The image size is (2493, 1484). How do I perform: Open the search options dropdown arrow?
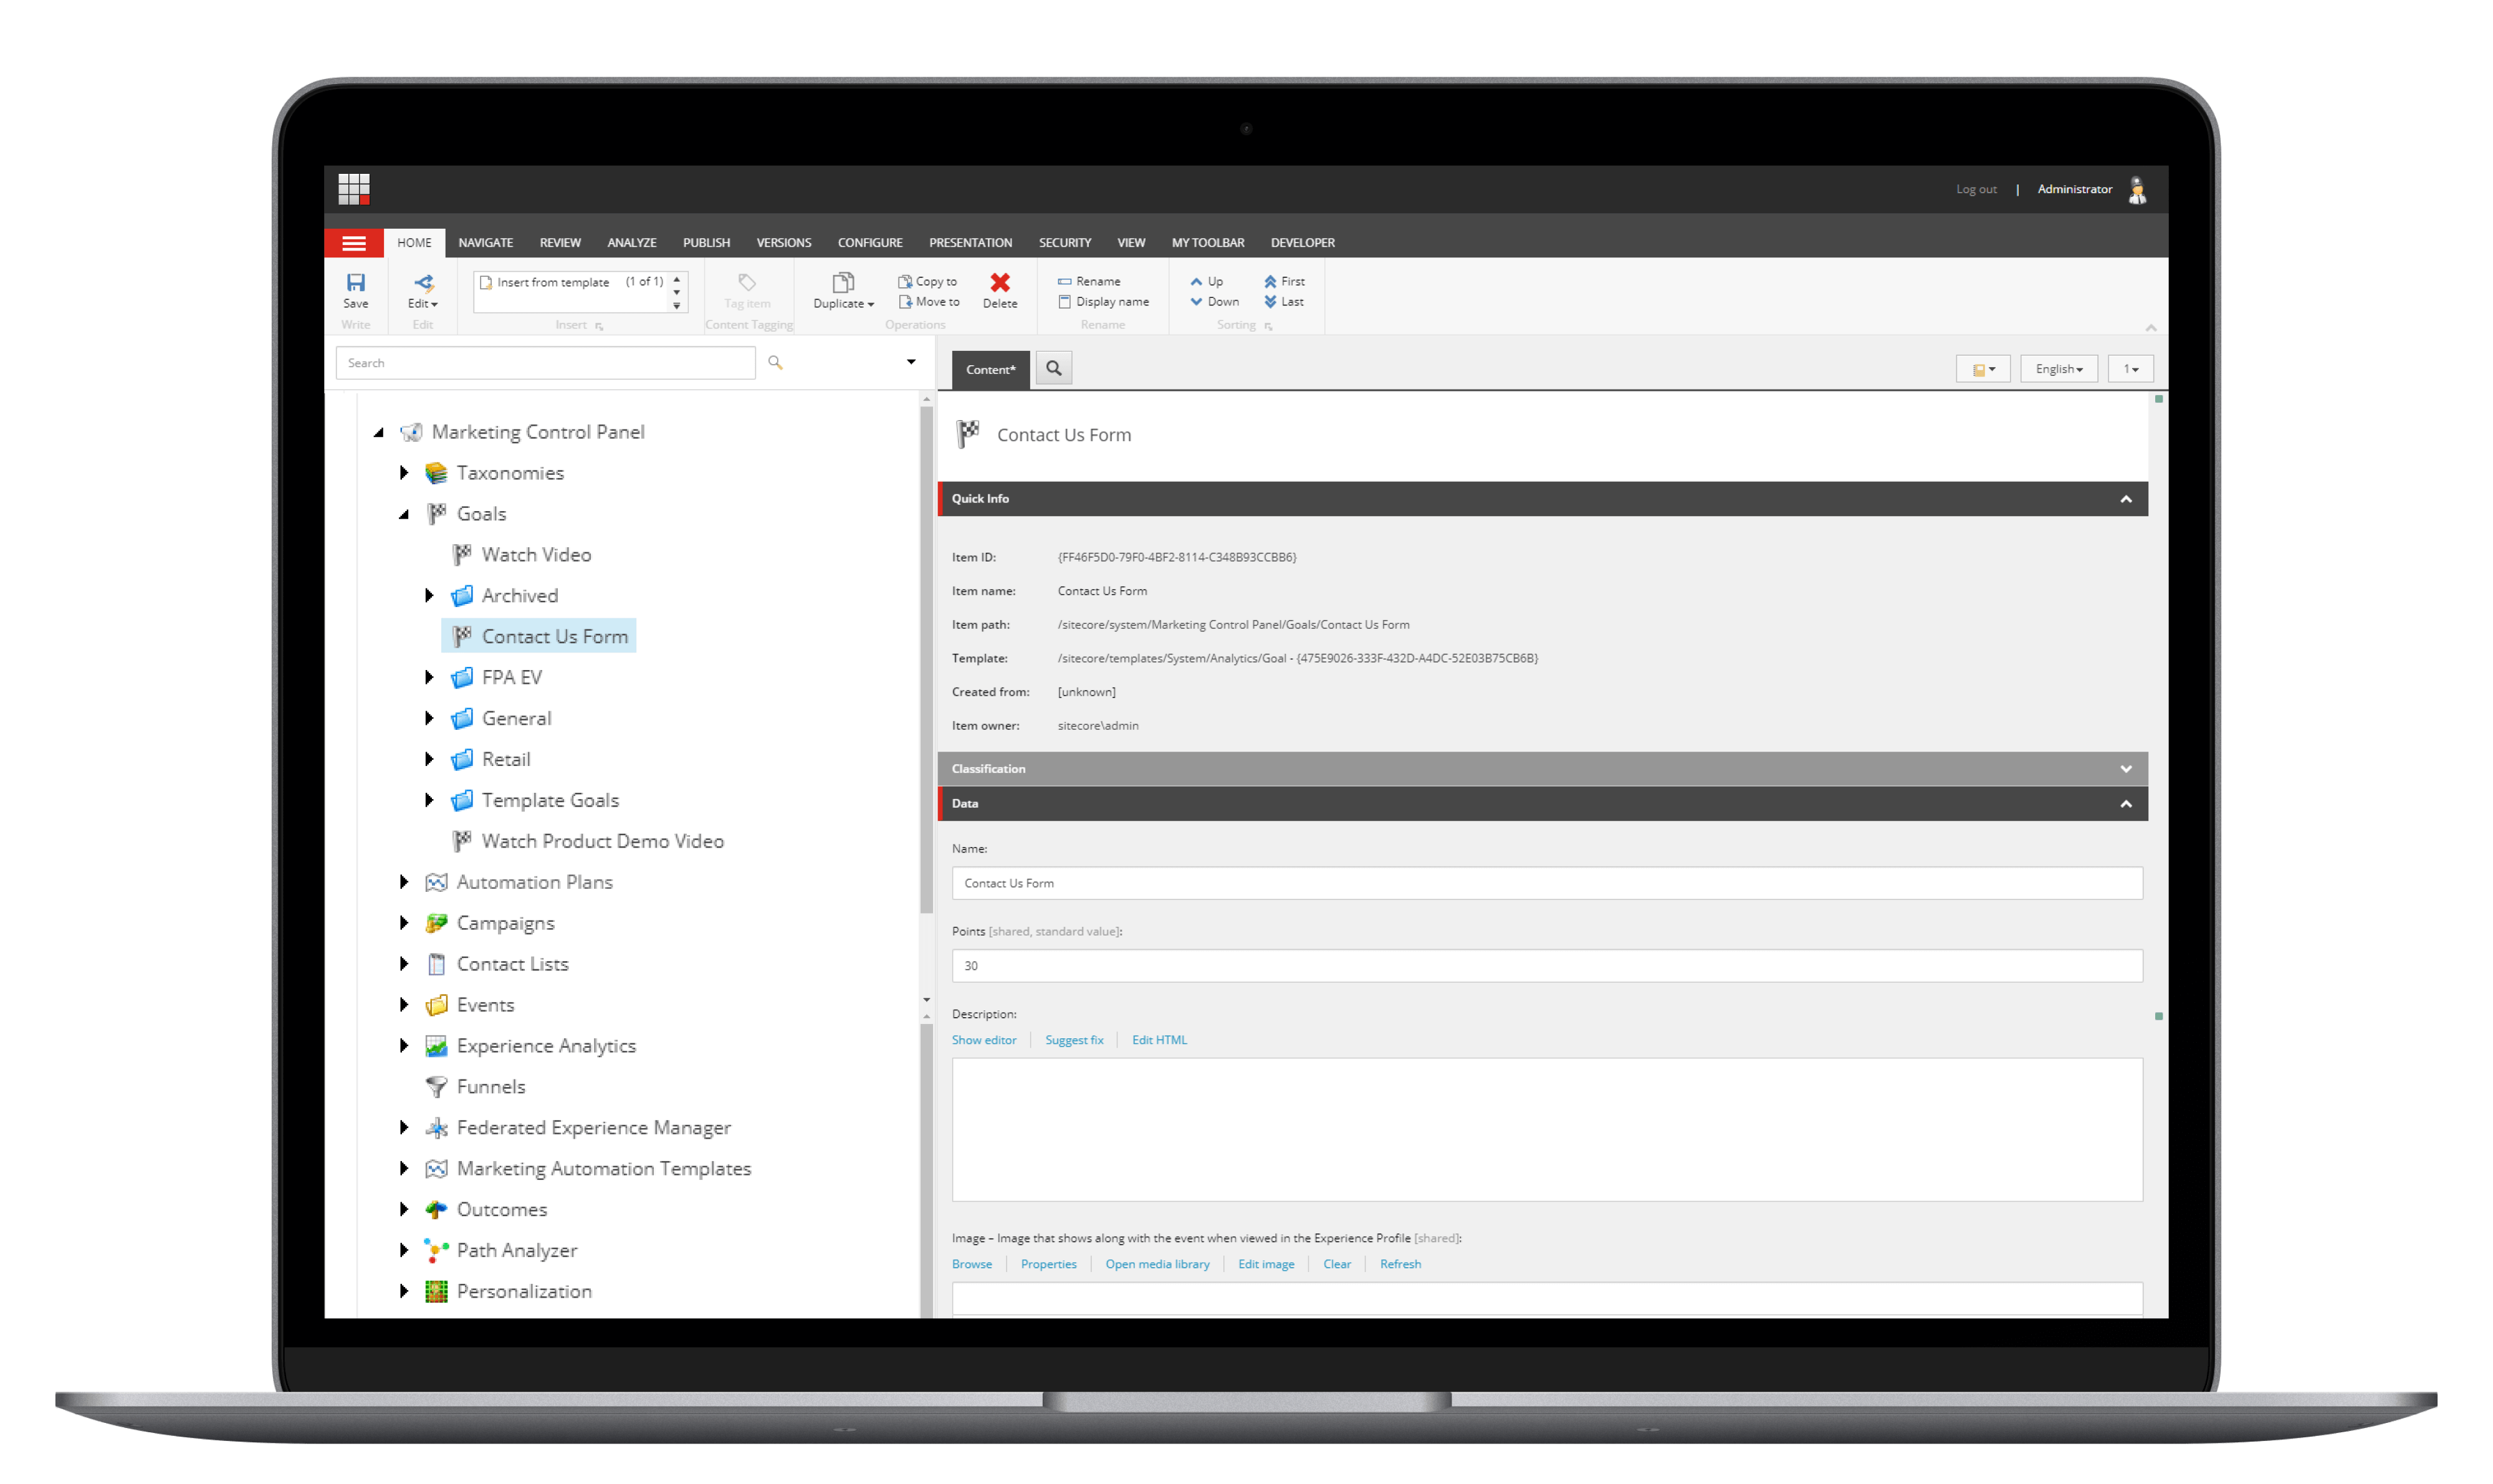910,362
